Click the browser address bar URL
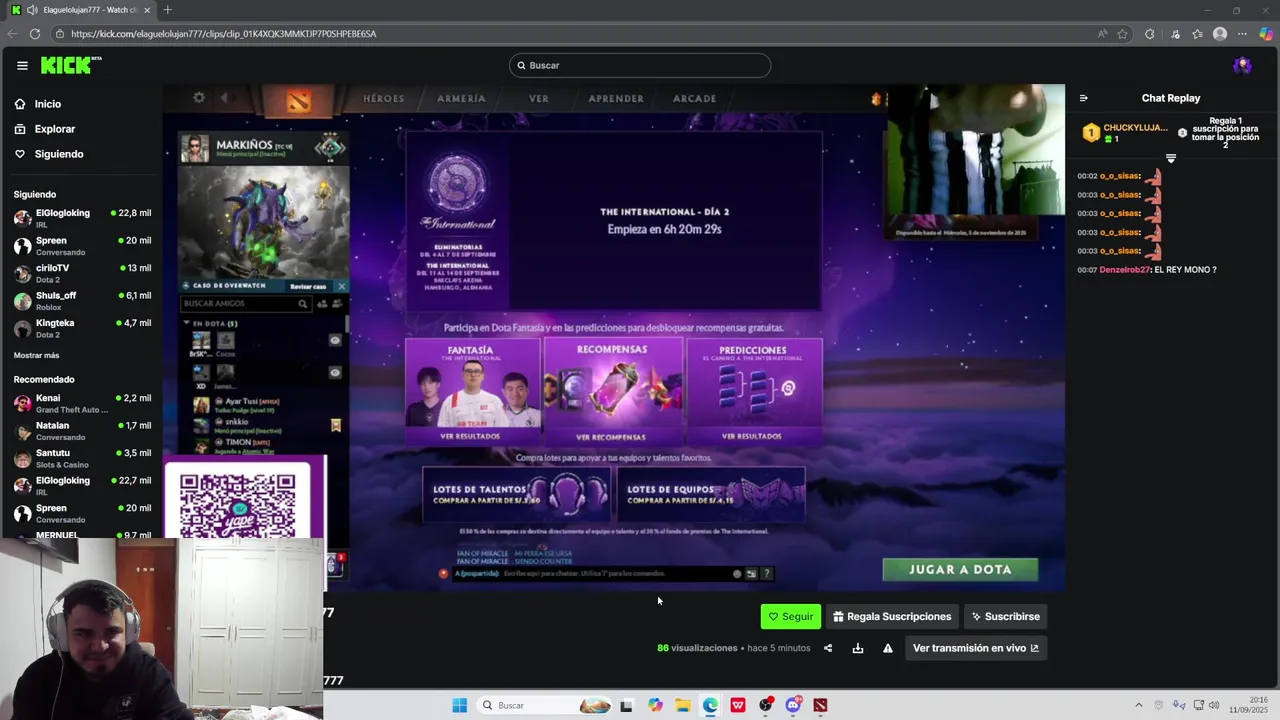 click(223, 34)
